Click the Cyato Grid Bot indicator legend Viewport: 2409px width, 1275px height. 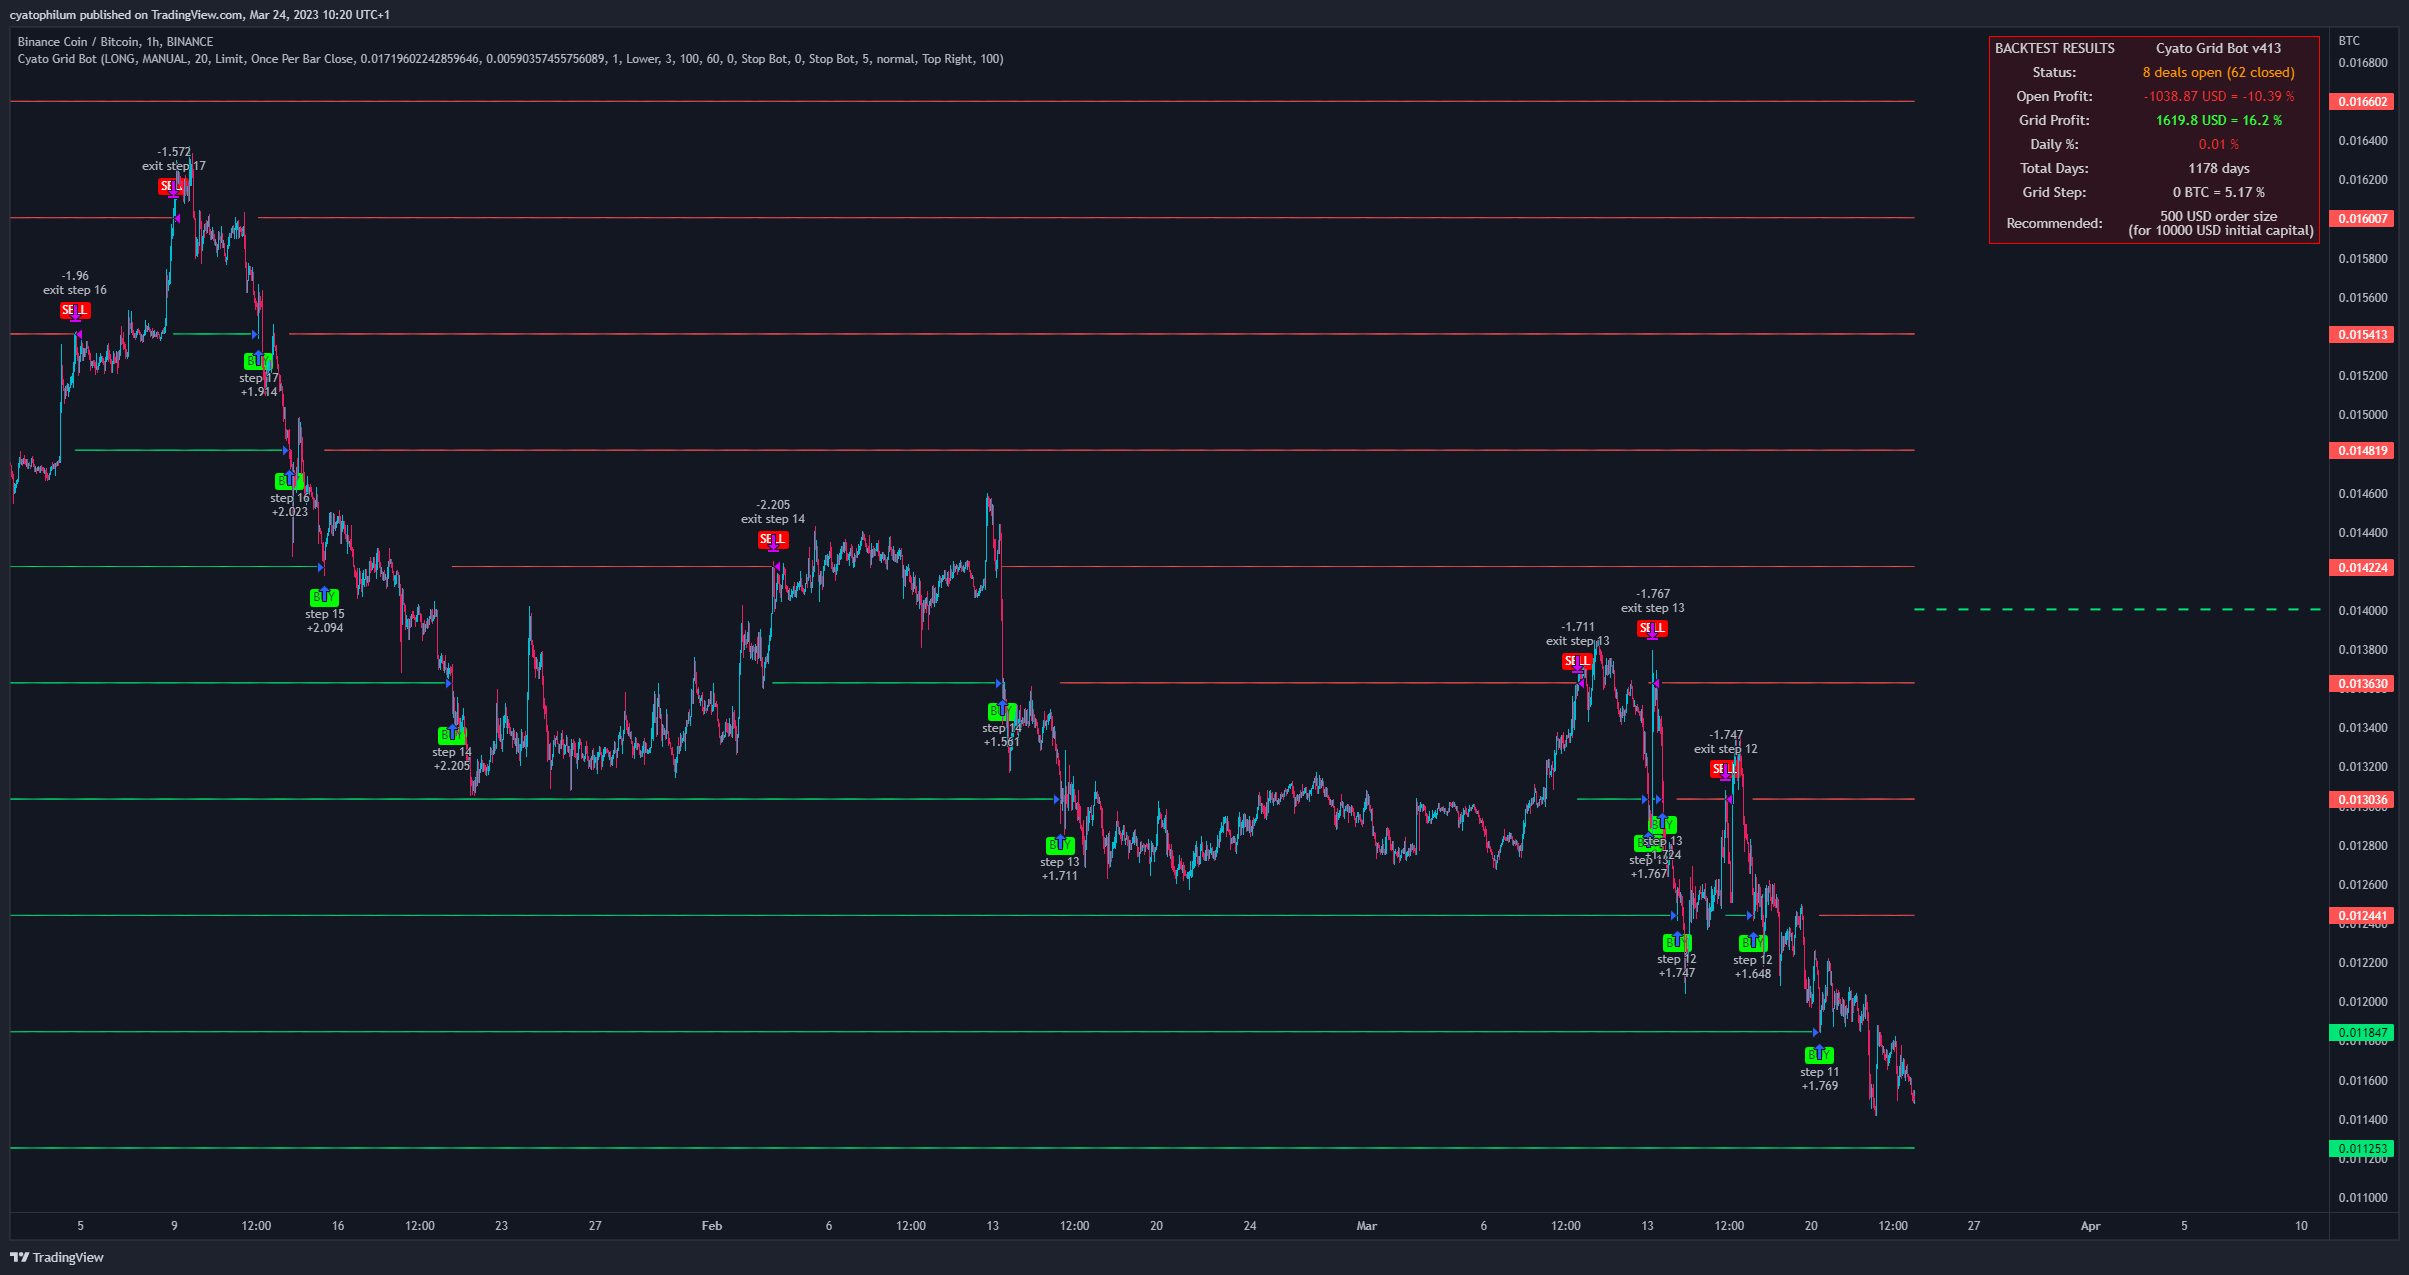pyautogui.click(x=510, y=59)
